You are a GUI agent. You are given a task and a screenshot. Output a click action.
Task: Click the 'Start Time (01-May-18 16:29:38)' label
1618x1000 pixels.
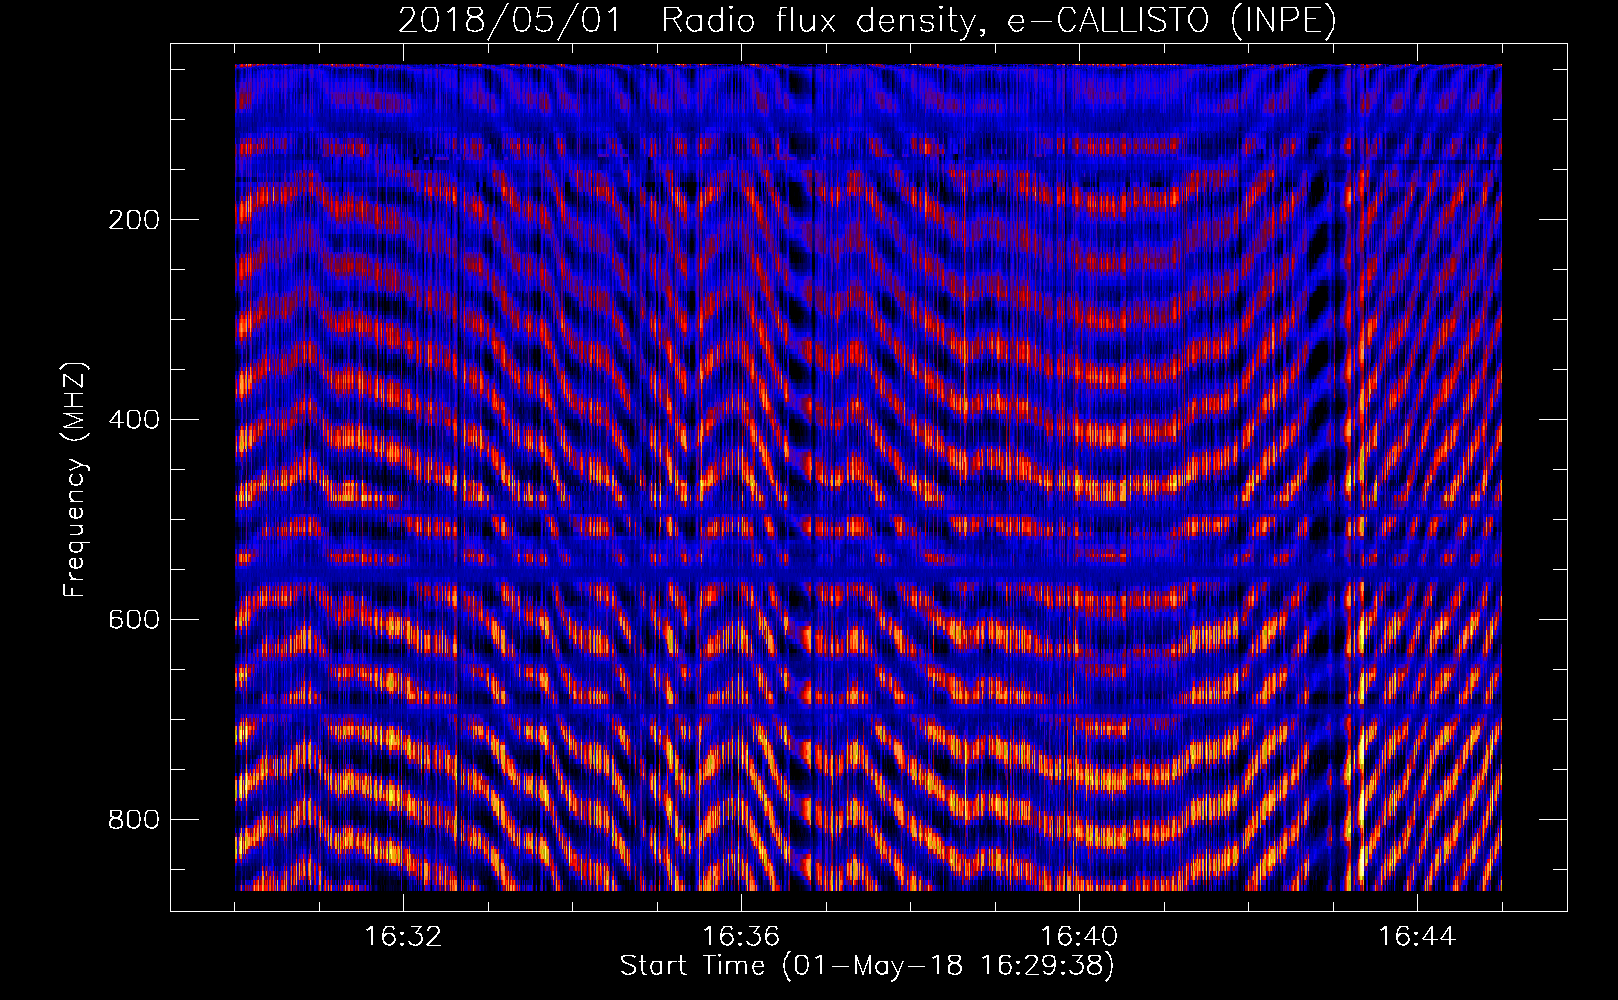click(867, 966)
